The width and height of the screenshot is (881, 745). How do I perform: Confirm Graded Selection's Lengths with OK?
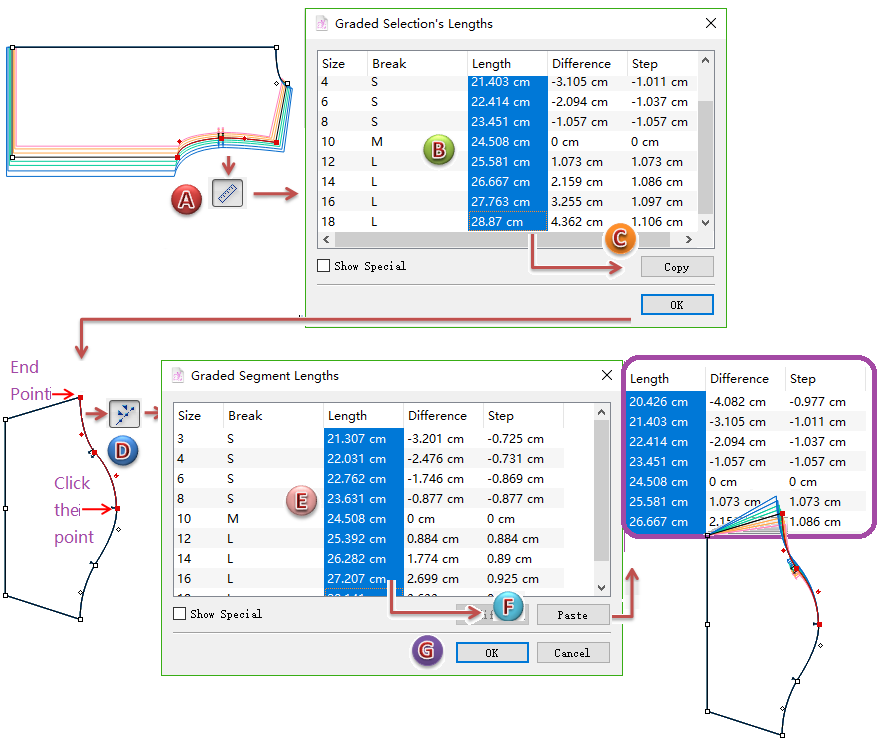pyautogui.click(x=677, y=305)
